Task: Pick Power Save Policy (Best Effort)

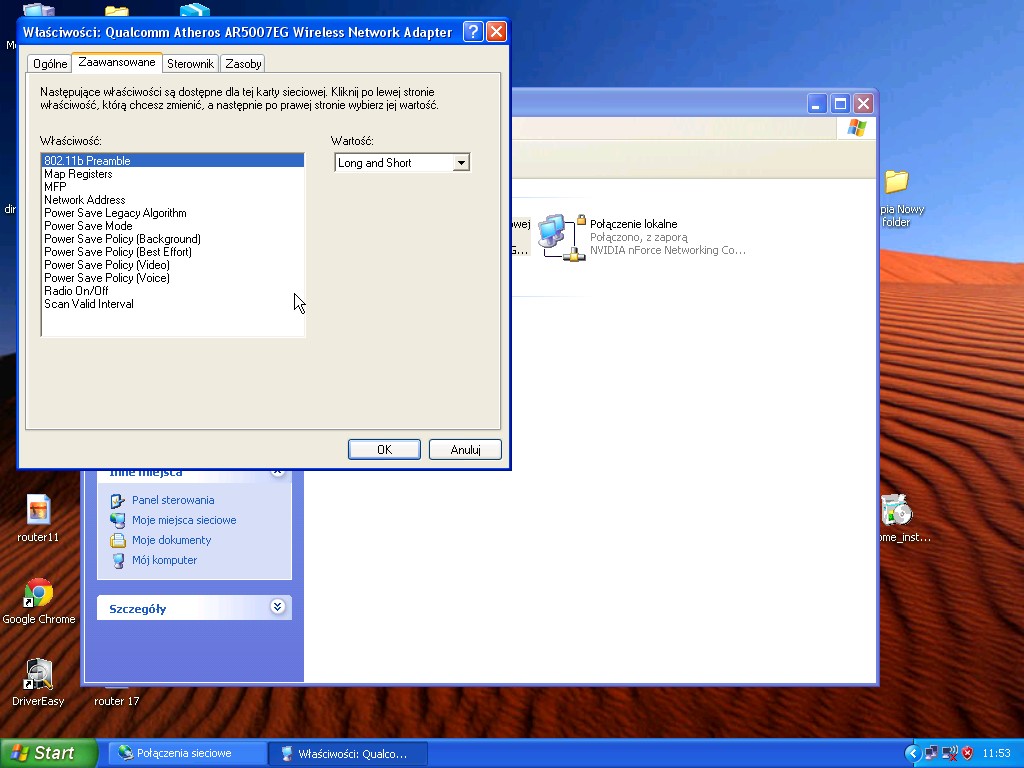Action: pyautogui.click(x=173, y=252)
